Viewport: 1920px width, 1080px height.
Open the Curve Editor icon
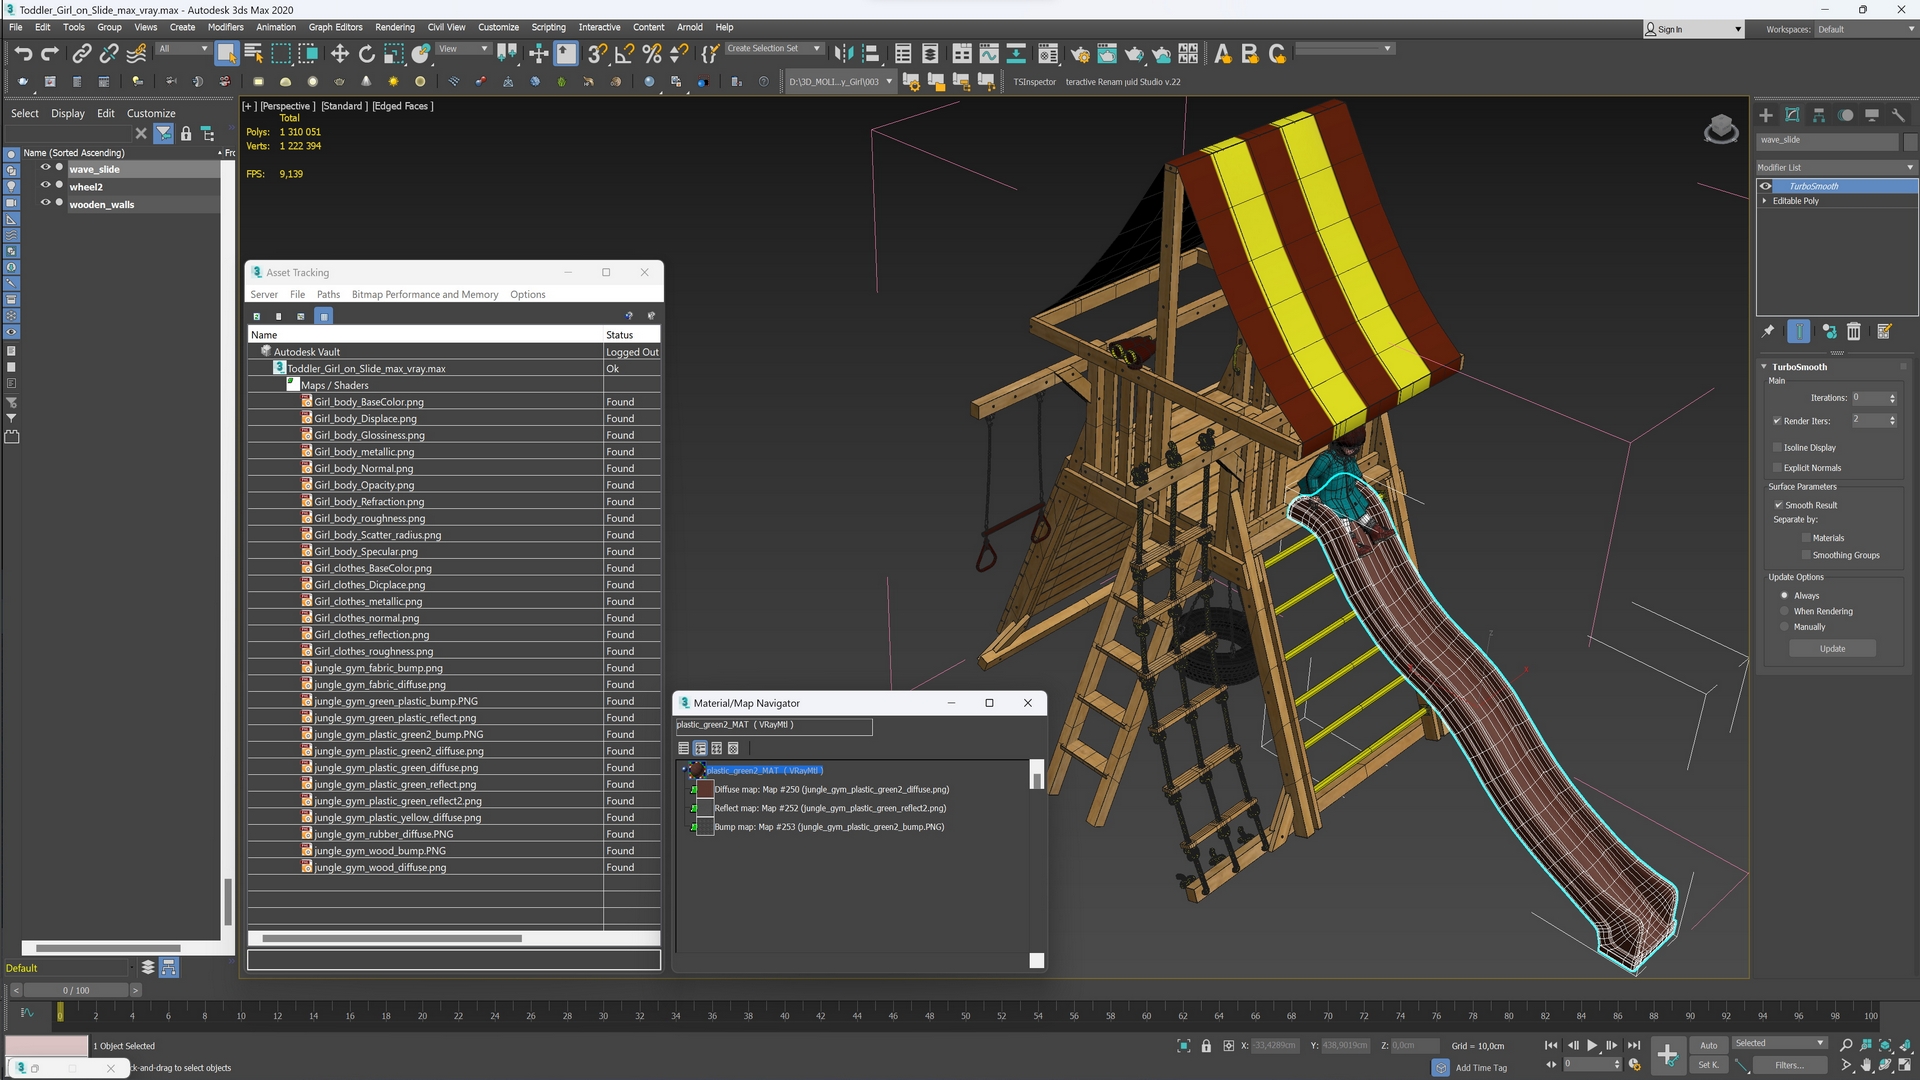click(x=989, y=54)
